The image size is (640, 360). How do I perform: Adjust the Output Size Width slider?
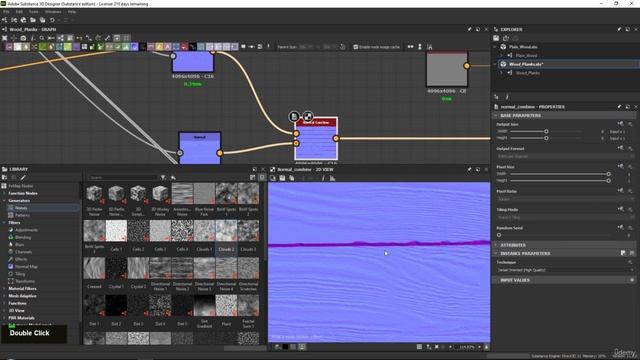(546, 131)
